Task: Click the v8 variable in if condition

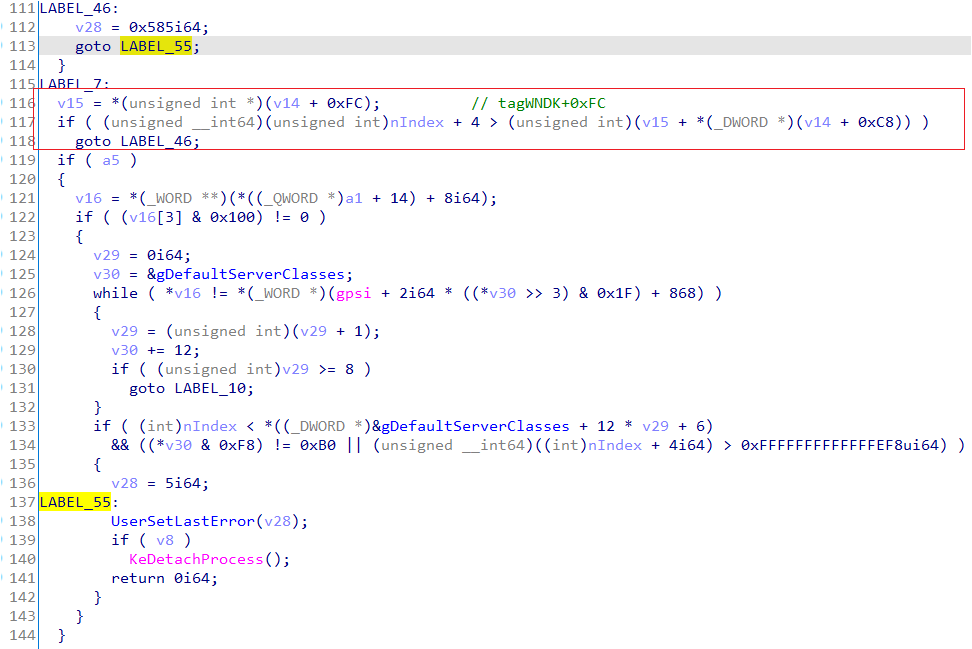Action: (x=166, y=540)
